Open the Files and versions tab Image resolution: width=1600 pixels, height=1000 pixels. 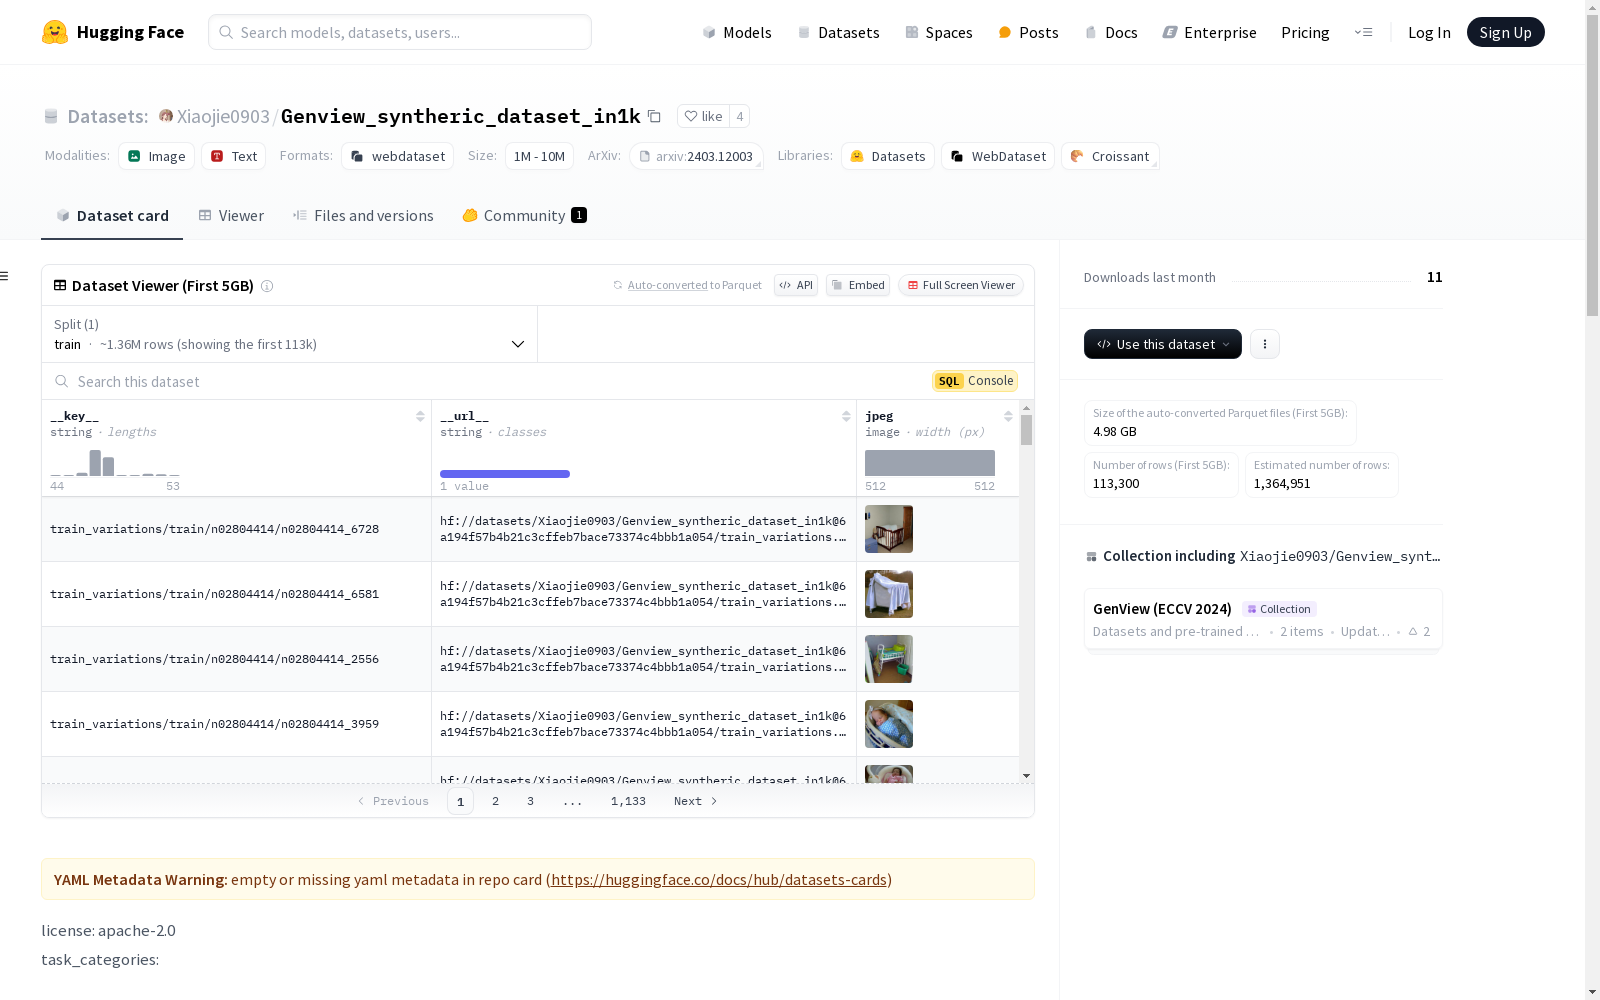point(363,215)
